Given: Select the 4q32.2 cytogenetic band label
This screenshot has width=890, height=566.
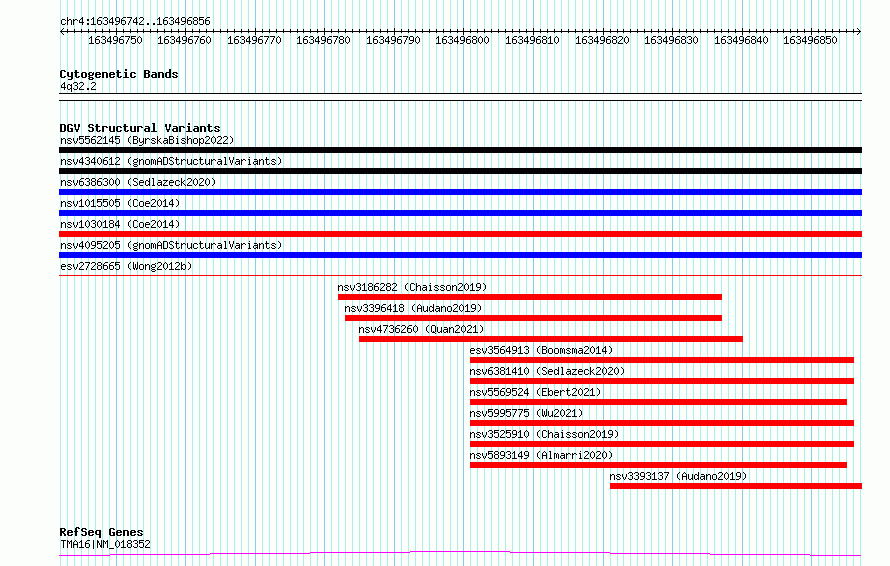Looking at the screenshot, I should (78, 86).
